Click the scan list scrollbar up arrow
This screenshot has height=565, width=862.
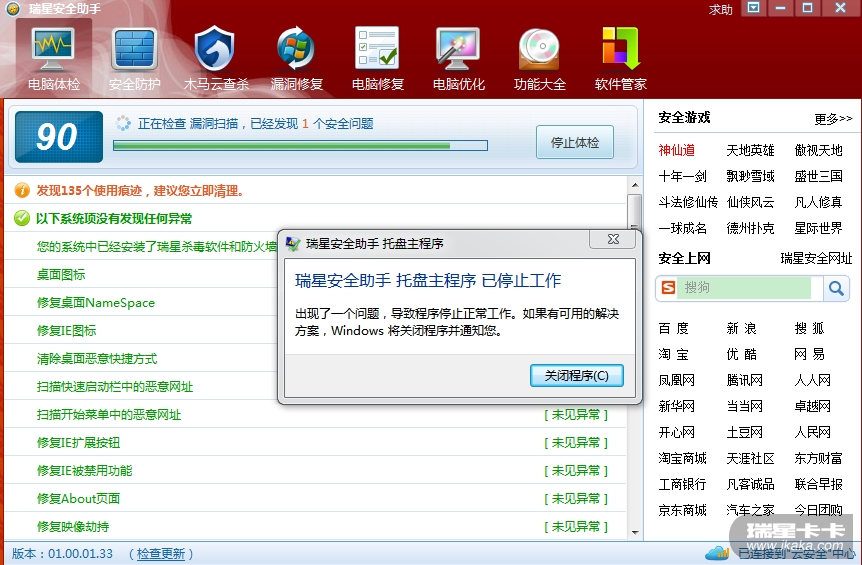(635, 185)
